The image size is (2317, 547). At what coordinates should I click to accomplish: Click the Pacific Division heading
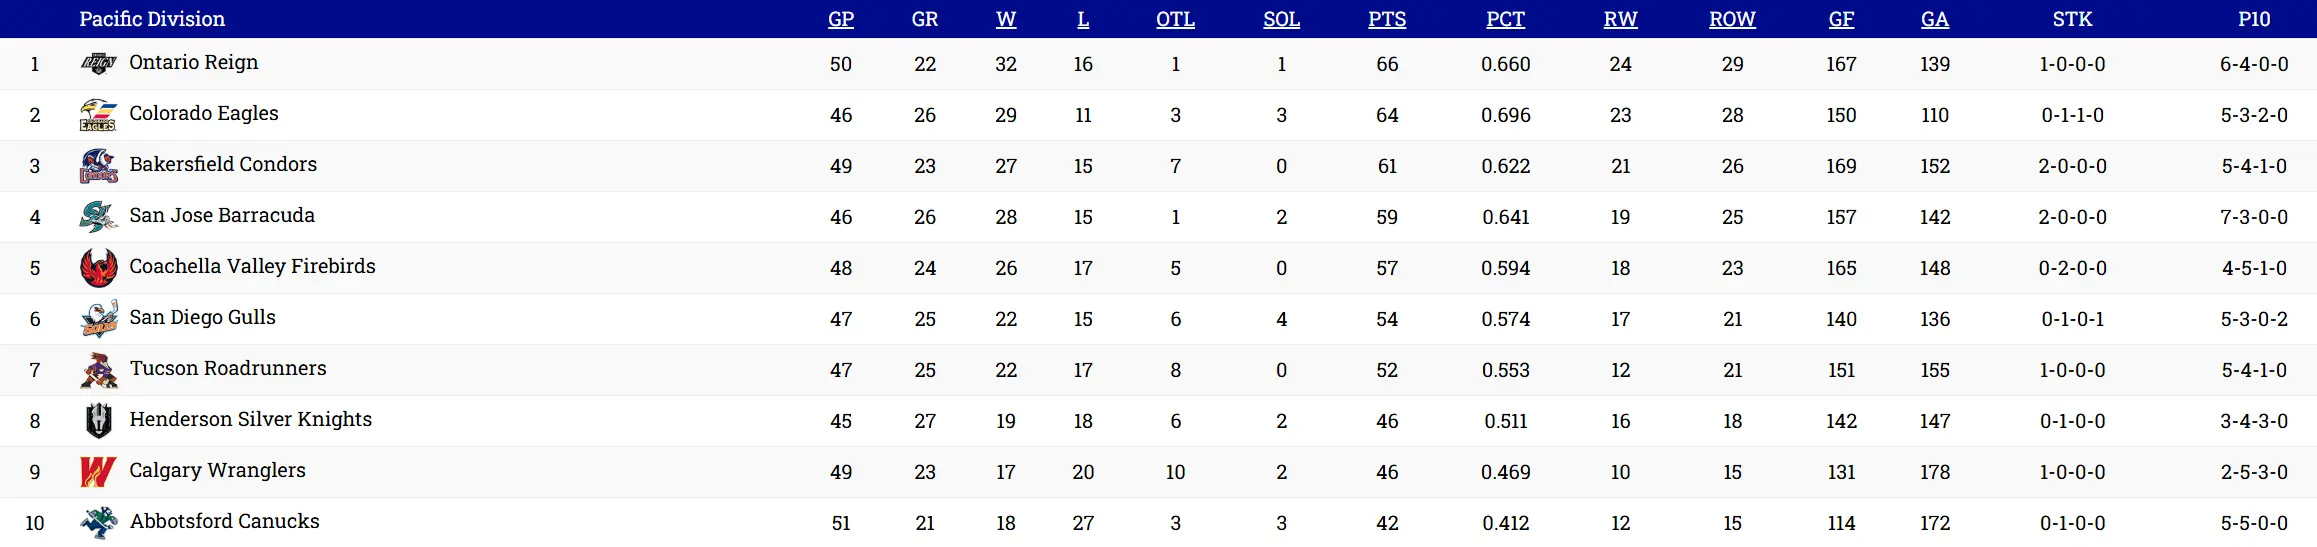coord(152,19)
